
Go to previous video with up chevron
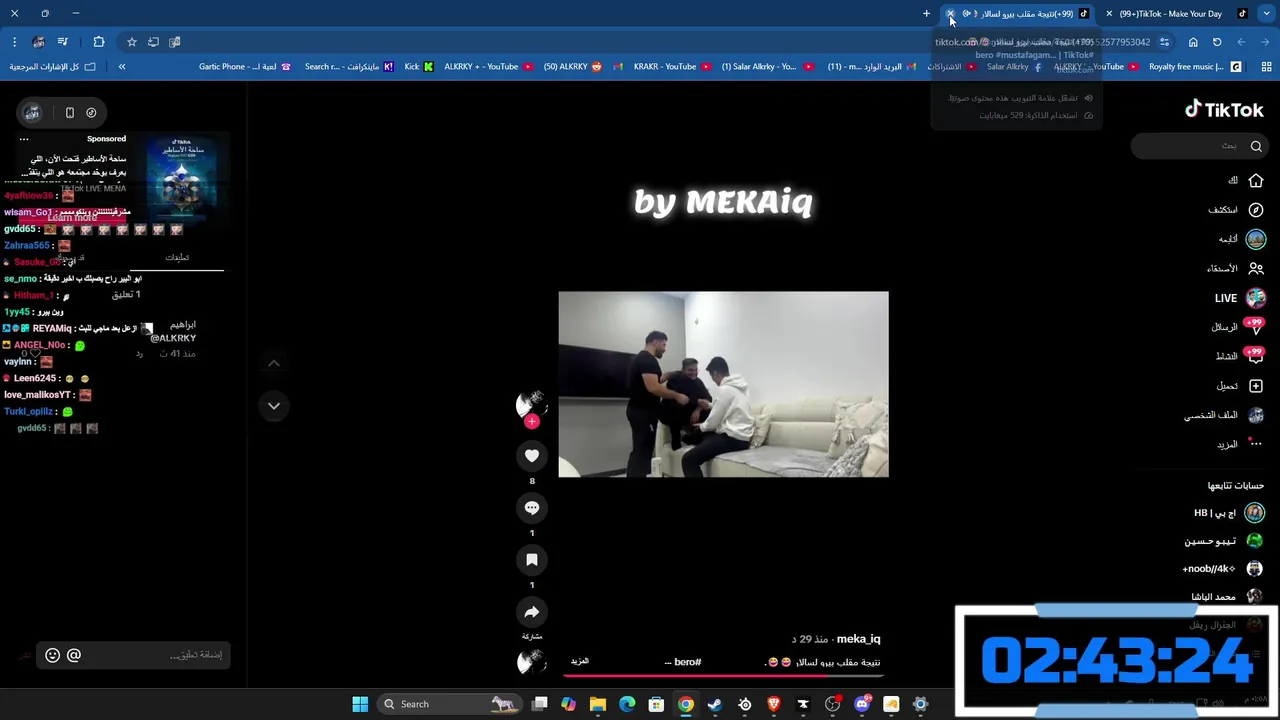point(274,363)
